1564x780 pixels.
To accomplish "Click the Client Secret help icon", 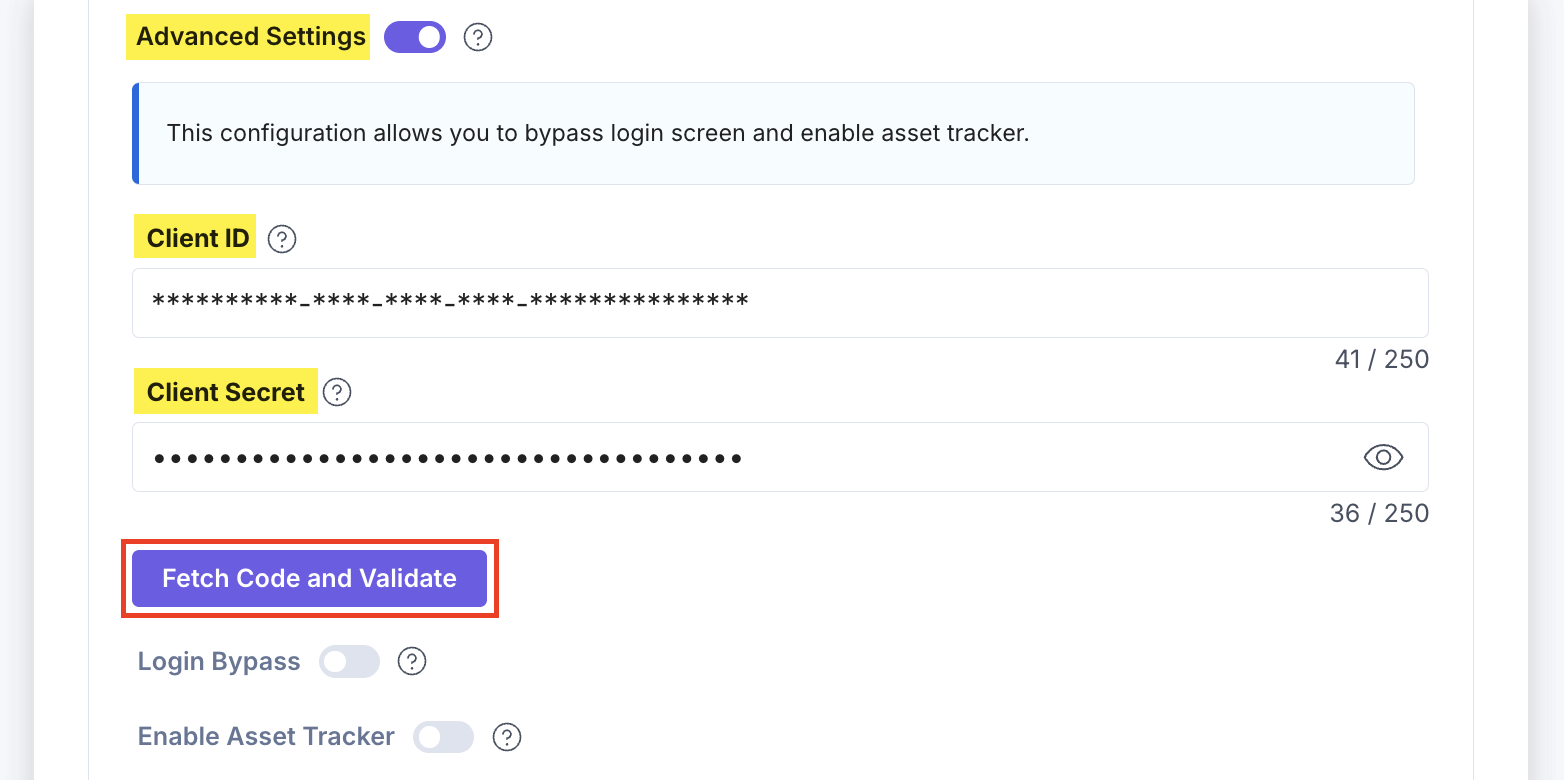I will [x=337, y=392].
